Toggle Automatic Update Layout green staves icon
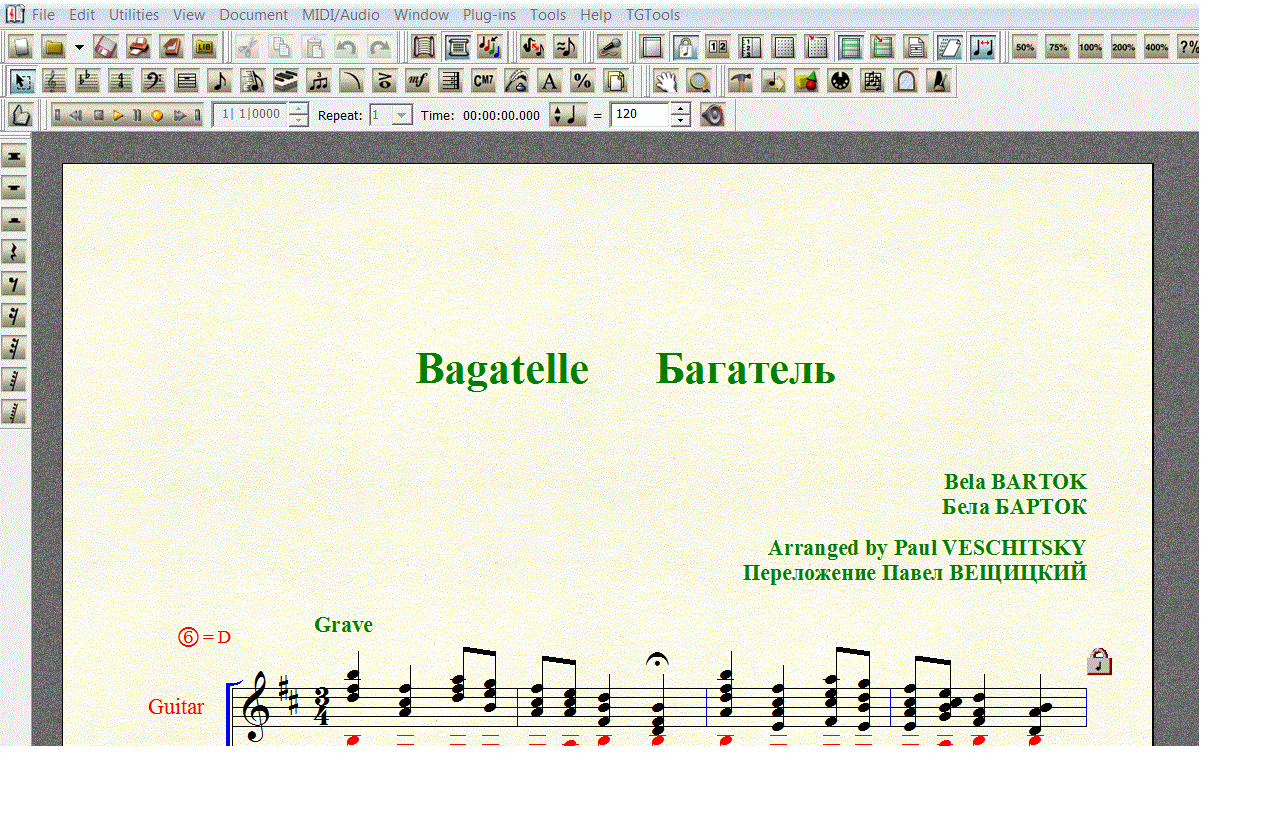 [851, 47]
